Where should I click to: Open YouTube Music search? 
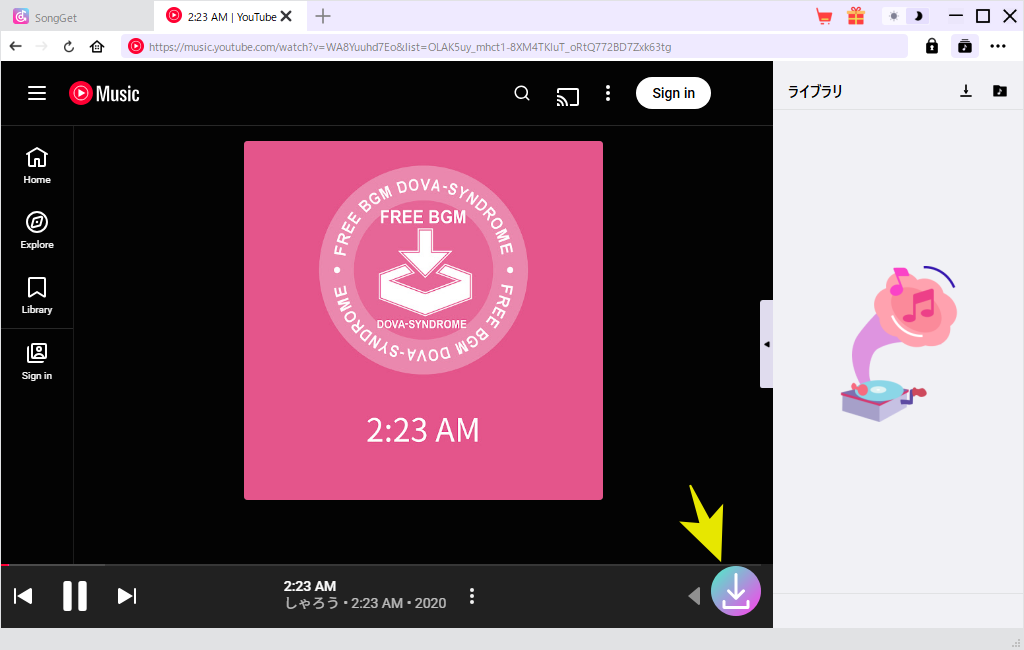pos(522,94)
